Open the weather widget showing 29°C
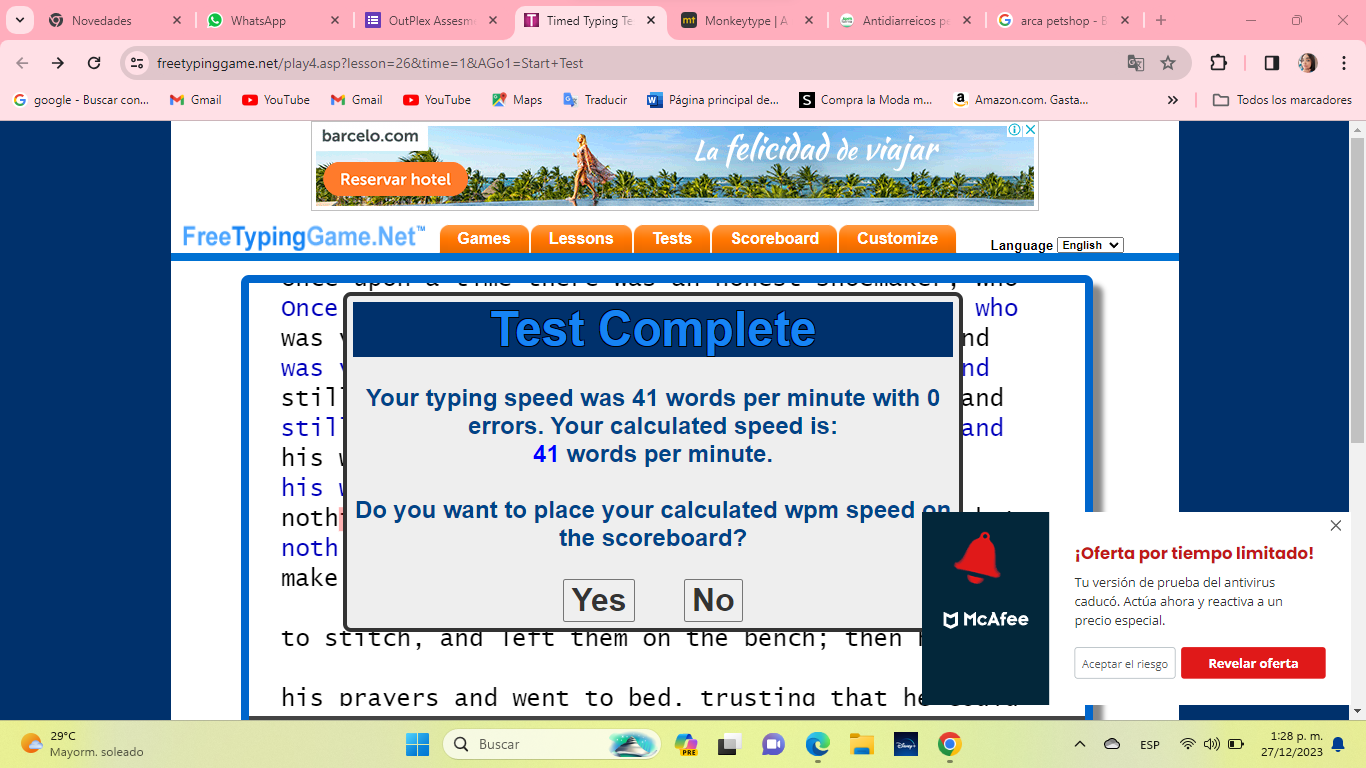This screenshot has height=768, width=1366. click(x=84, y=744)
